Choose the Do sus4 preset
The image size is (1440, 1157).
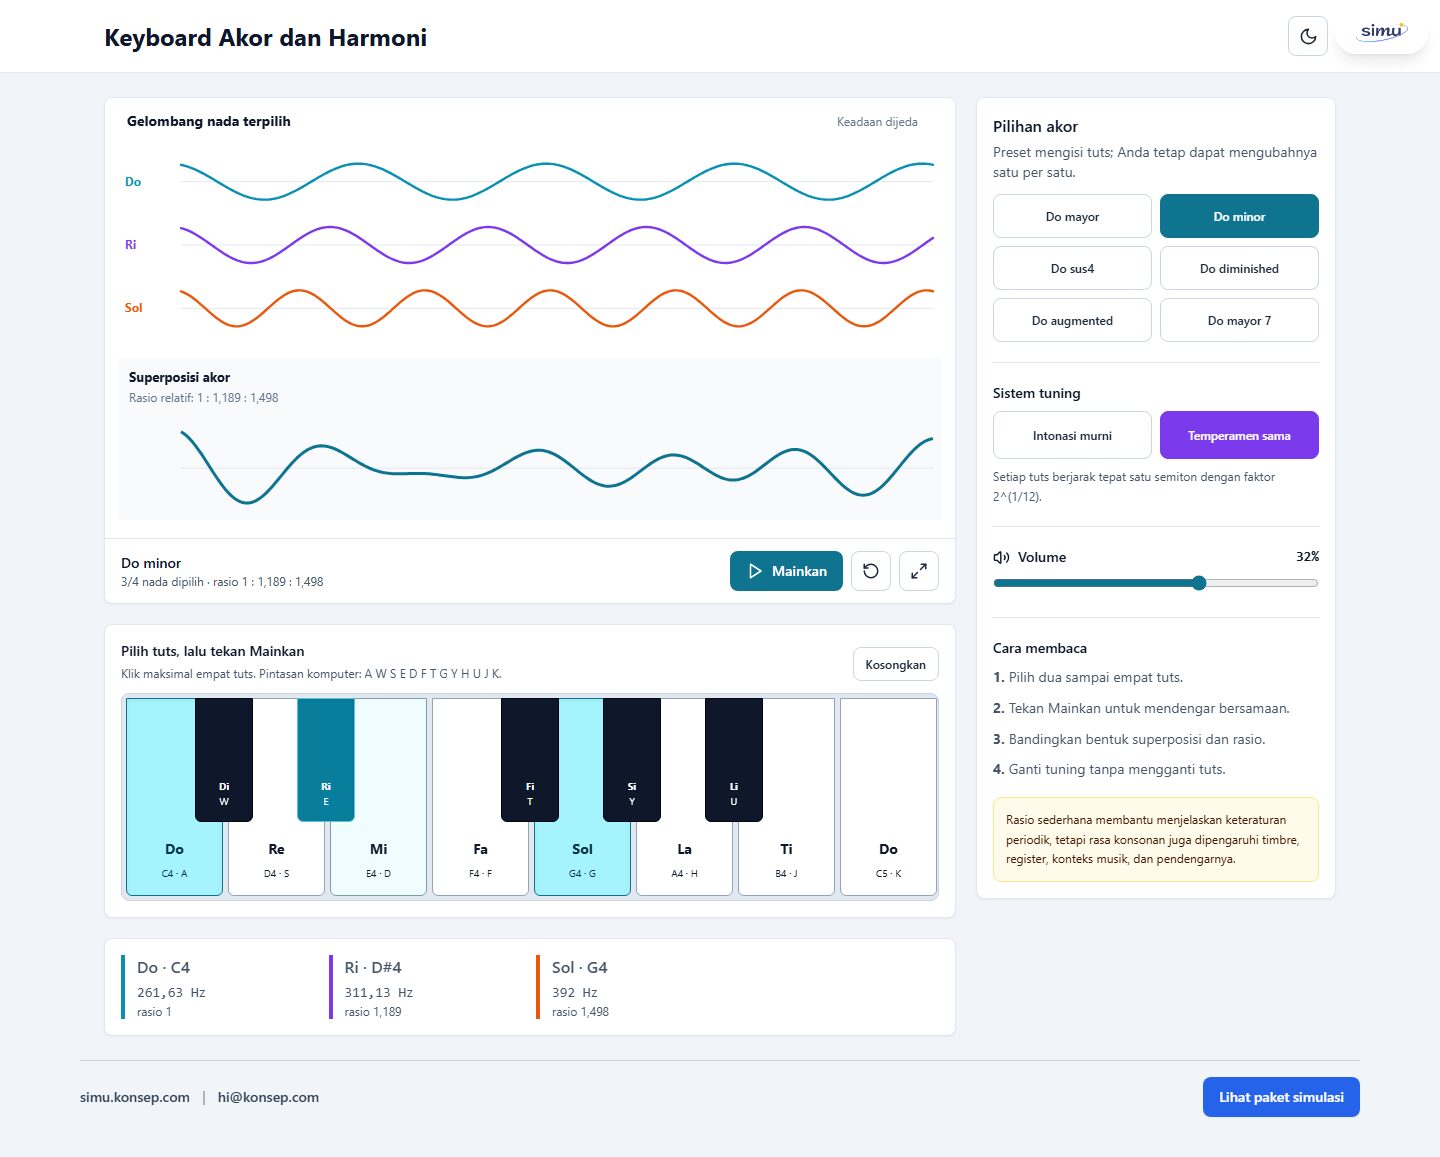[1072, 268]
